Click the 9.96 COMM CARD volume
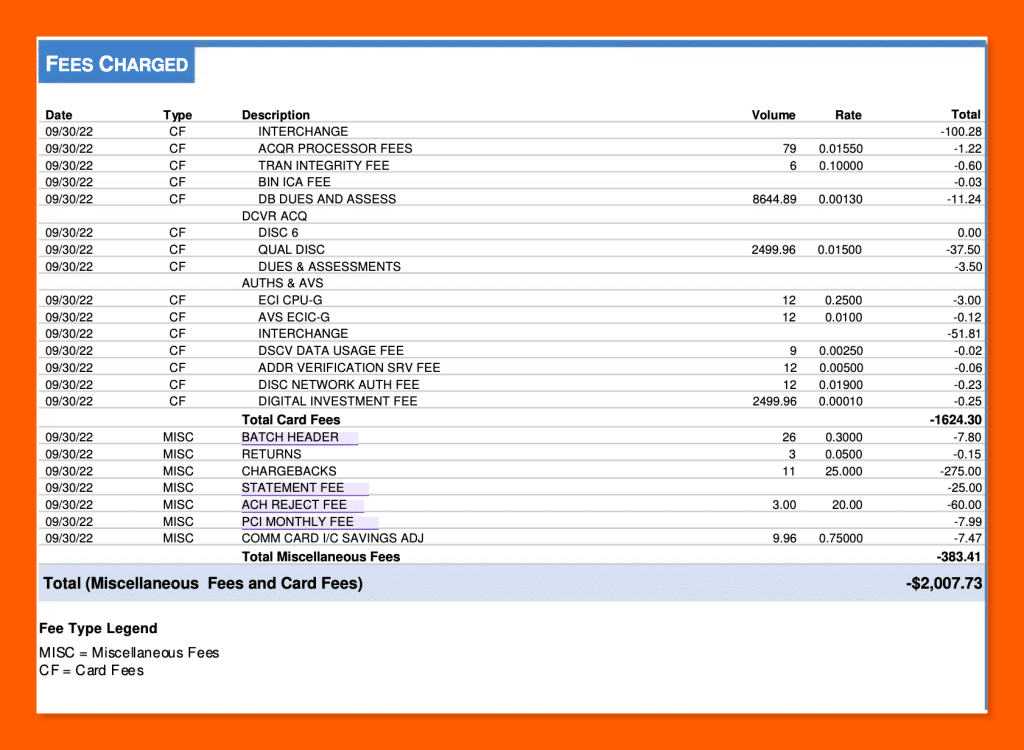Screen dimensions: 1024x750 pyautogui.click(x=784, y=538)
